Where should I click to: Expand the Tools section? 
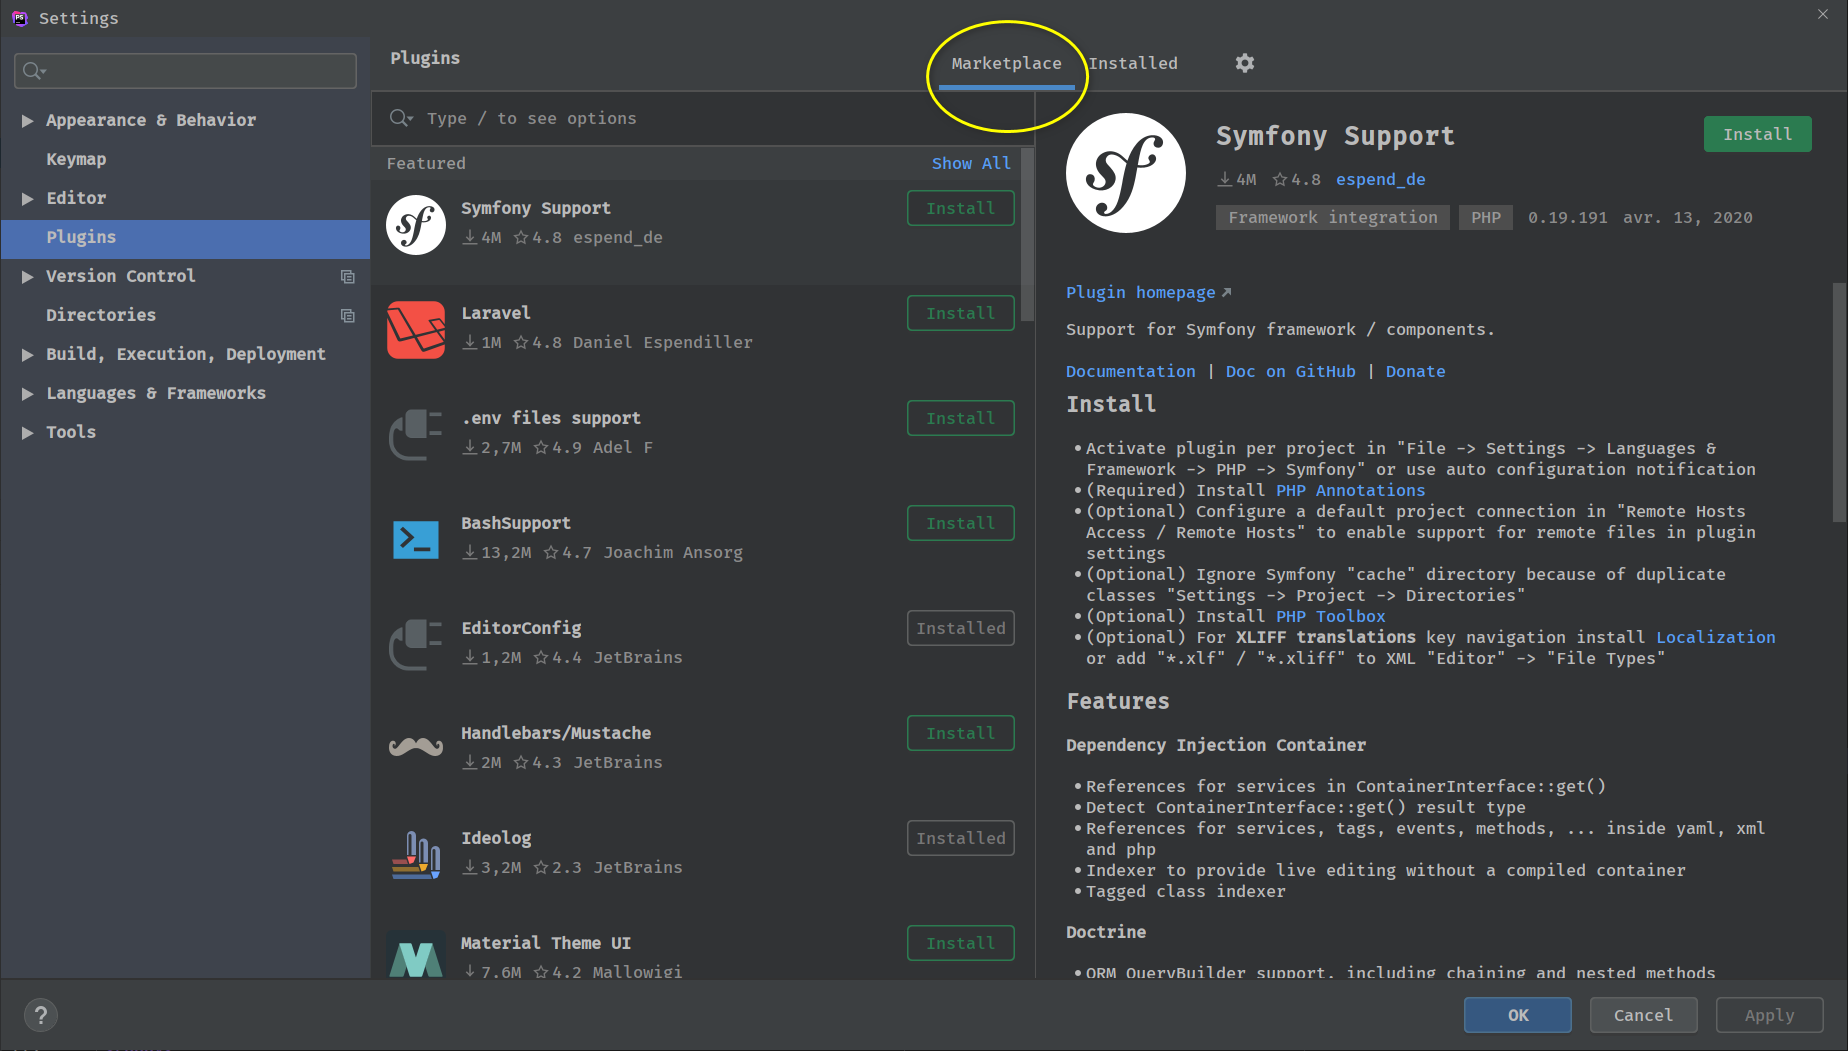[x=27, y=432]
